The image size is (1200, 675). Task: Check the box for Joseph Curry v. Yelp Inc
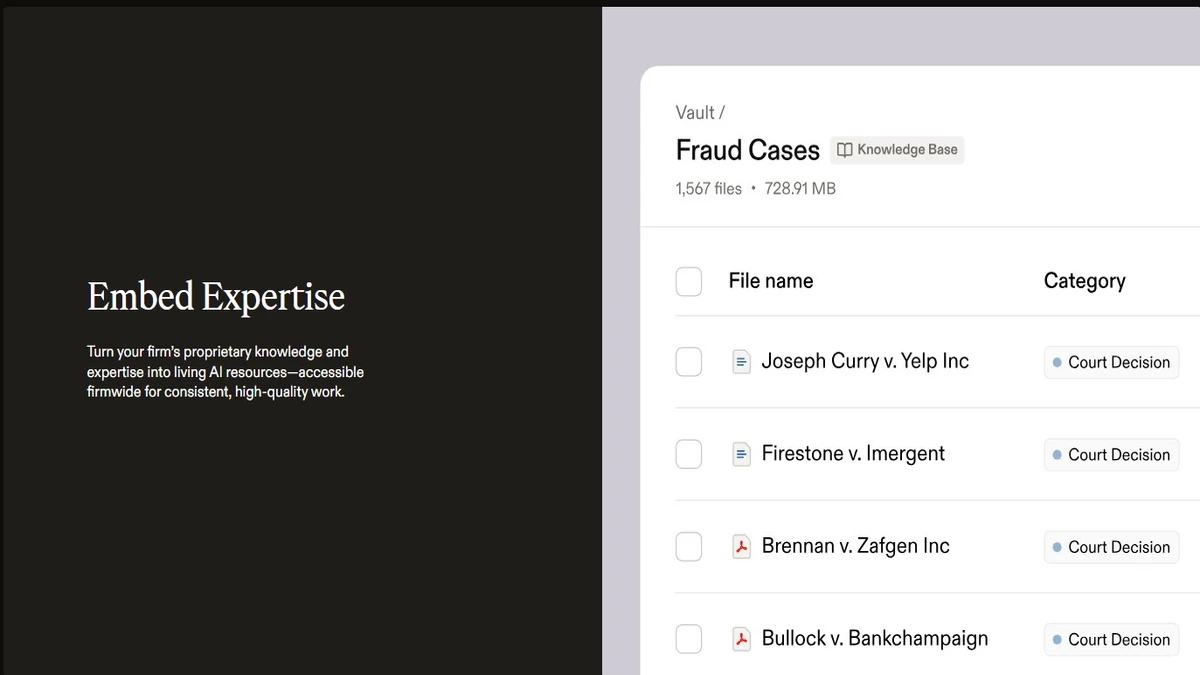click(x=689, y=362)
